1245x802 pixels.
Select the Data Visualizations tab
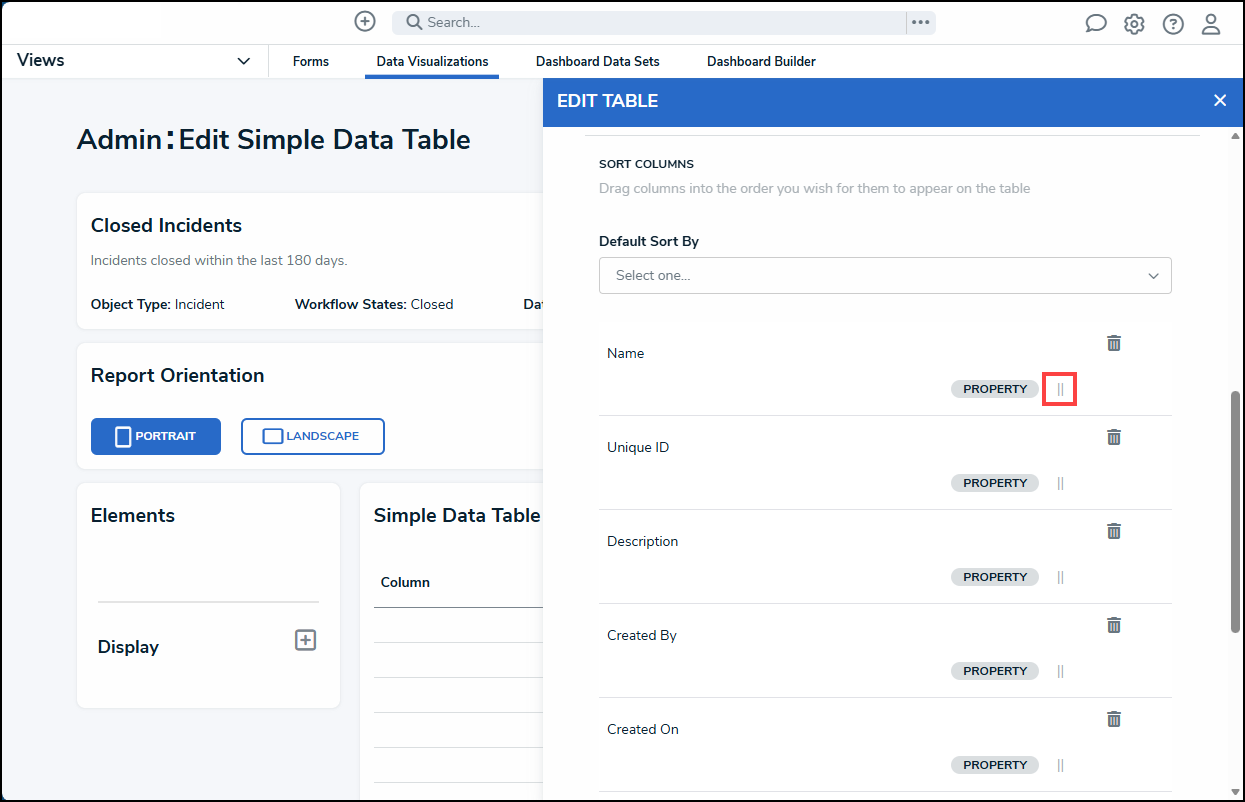click(x=432, y=62)
